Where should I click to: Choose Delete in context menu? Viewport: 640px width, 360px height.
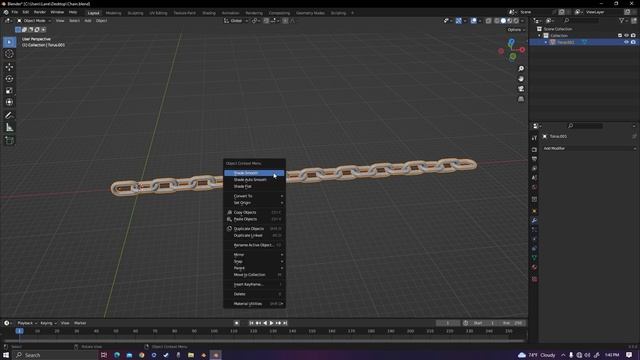coord(254,294)
